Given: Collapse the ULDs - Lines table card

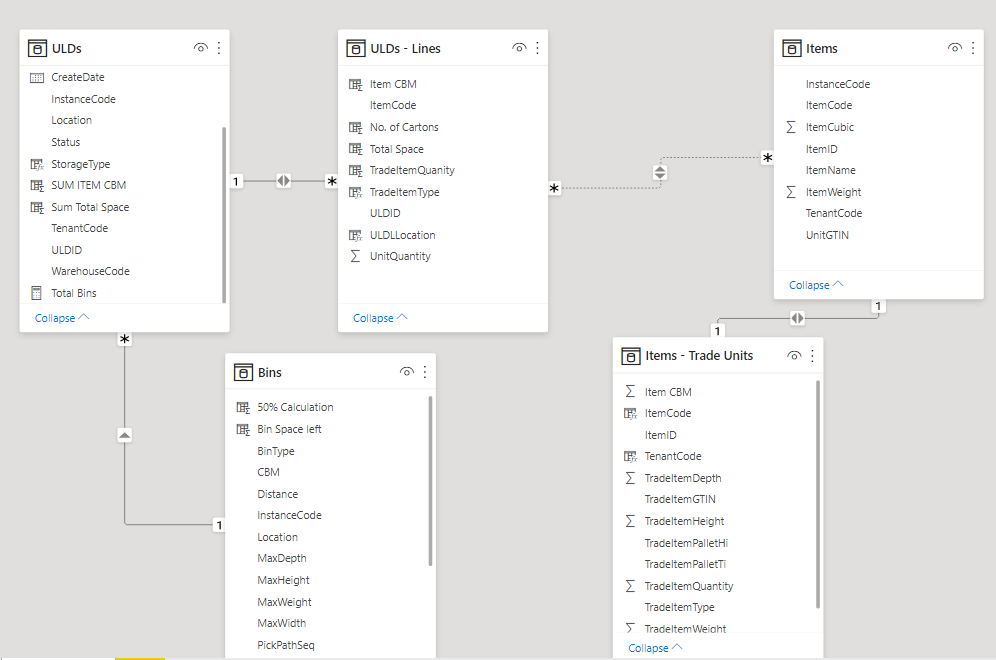Looking at the screenshot, I should [380, 318].
